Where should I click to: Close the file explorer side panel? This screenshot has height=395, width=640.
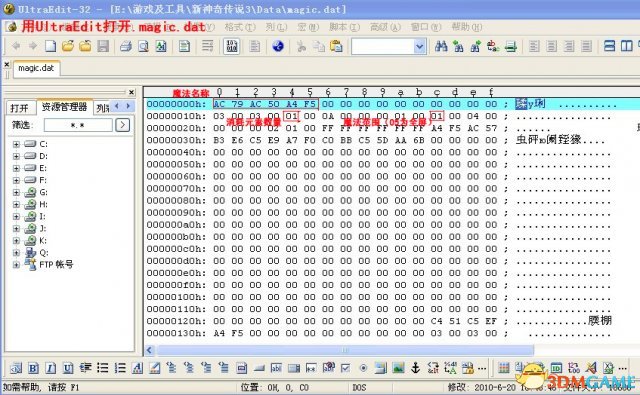pyautogui.click(x=131, y=93)
